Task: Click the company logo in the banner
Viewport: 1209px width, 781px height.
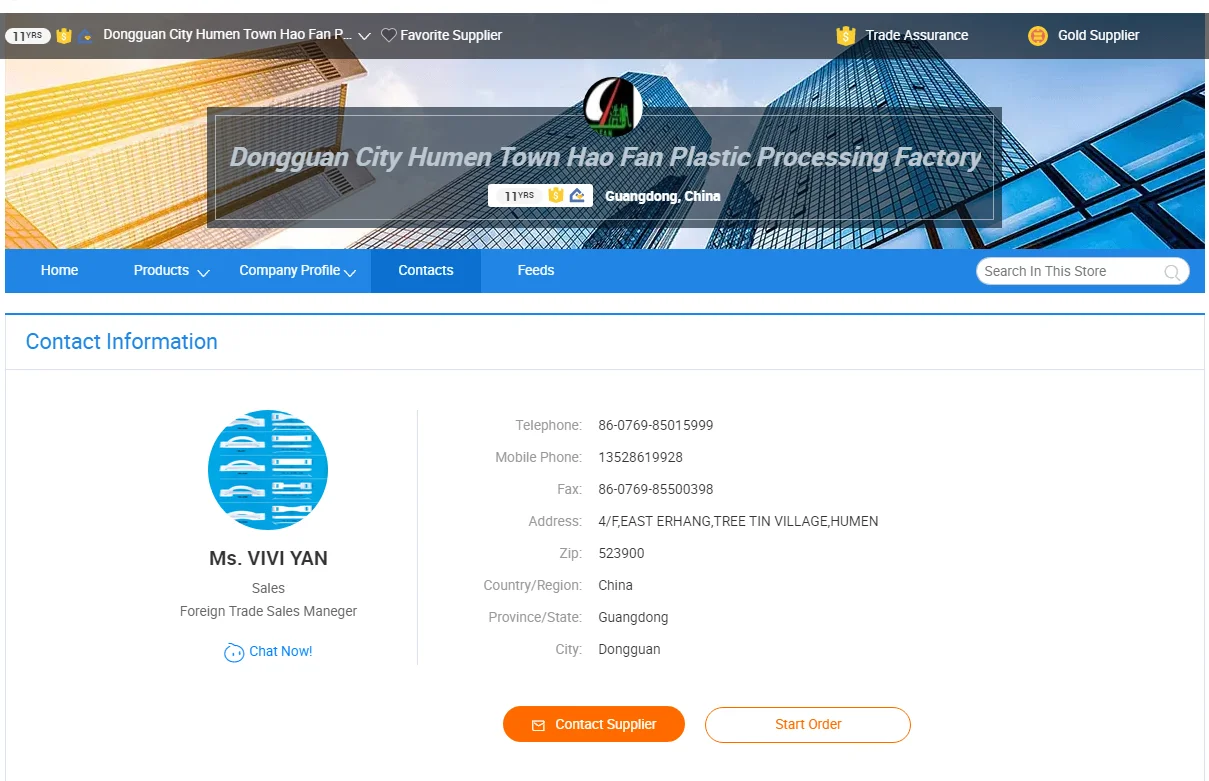Action: pyautogui.click(x=612, y=105)
